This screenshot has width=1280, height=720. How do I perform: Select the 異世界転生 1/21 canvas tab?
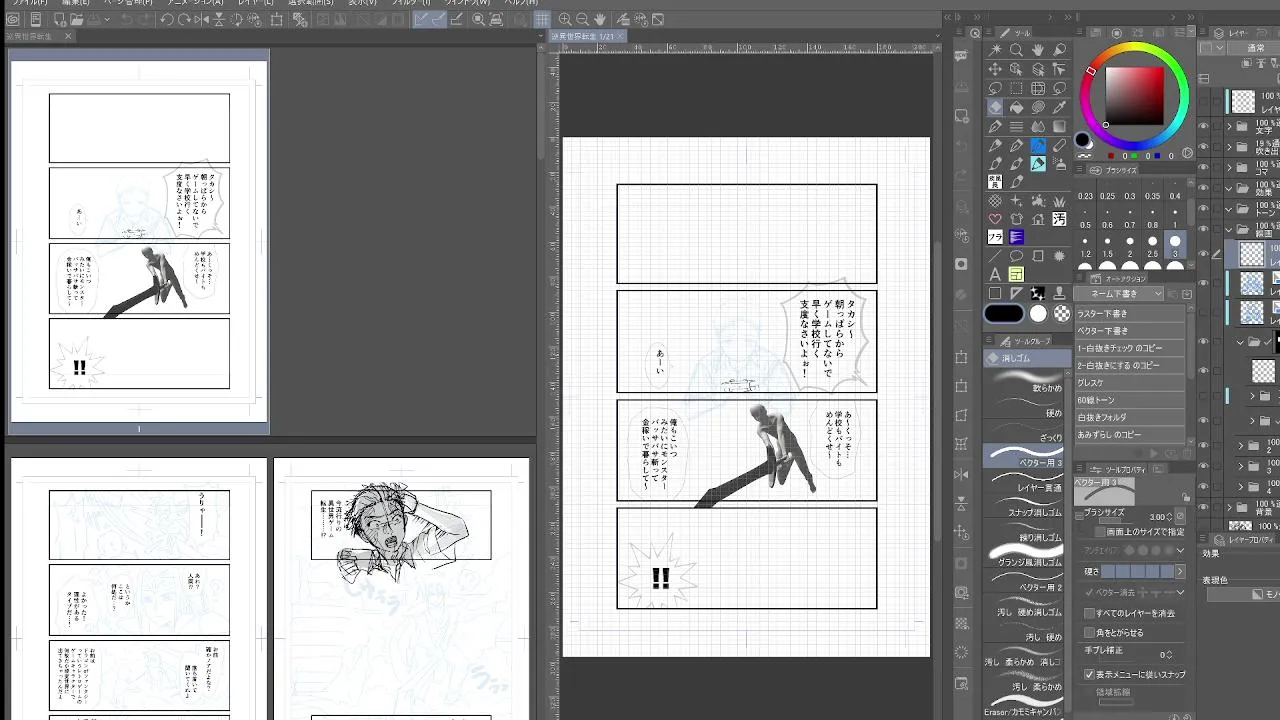tap(588, 36)
